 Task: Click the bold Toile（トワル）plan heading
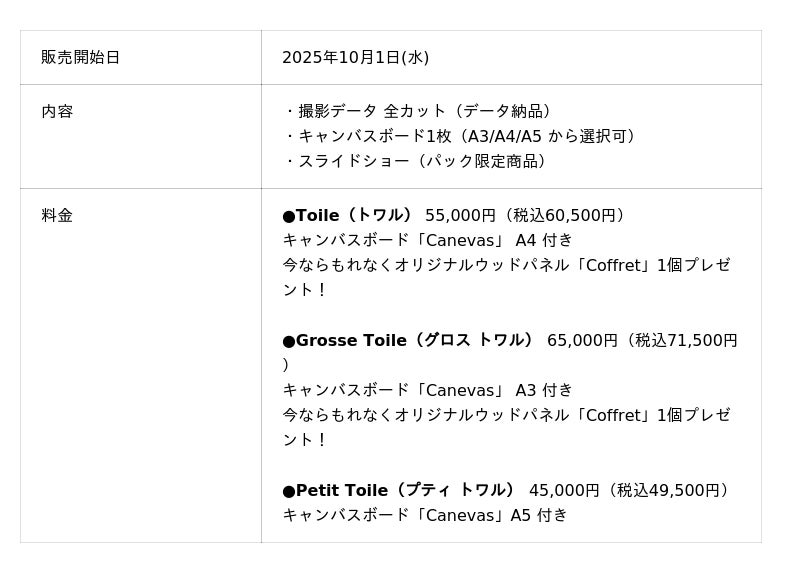click(349, 215)
